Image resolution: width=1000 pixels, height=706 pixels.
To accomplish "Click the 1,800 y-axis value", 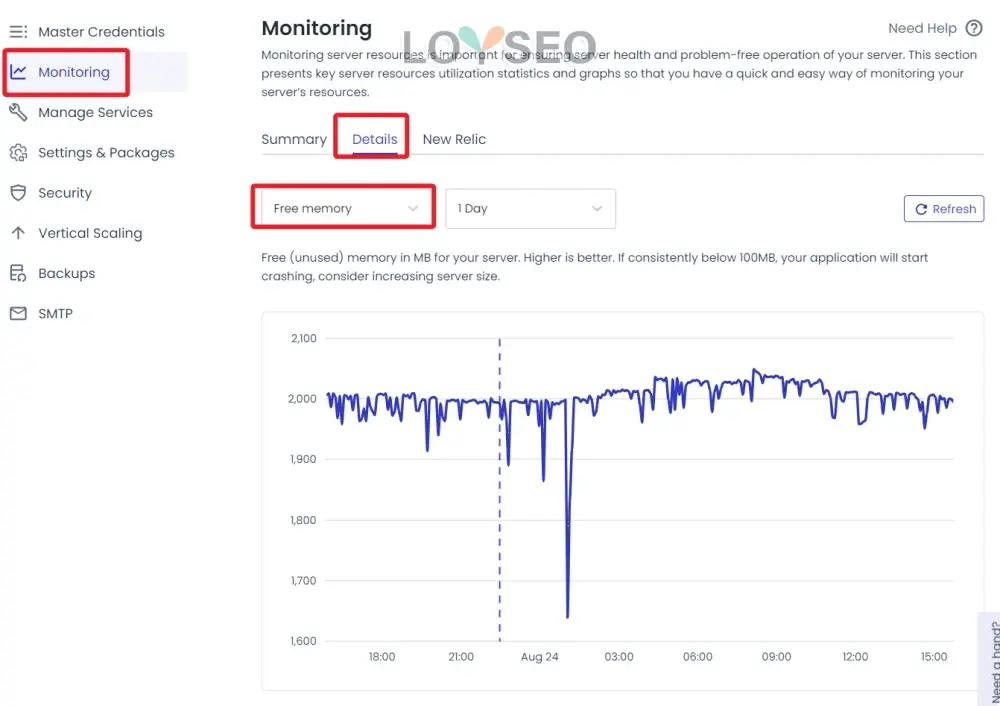I will point(304,520).
